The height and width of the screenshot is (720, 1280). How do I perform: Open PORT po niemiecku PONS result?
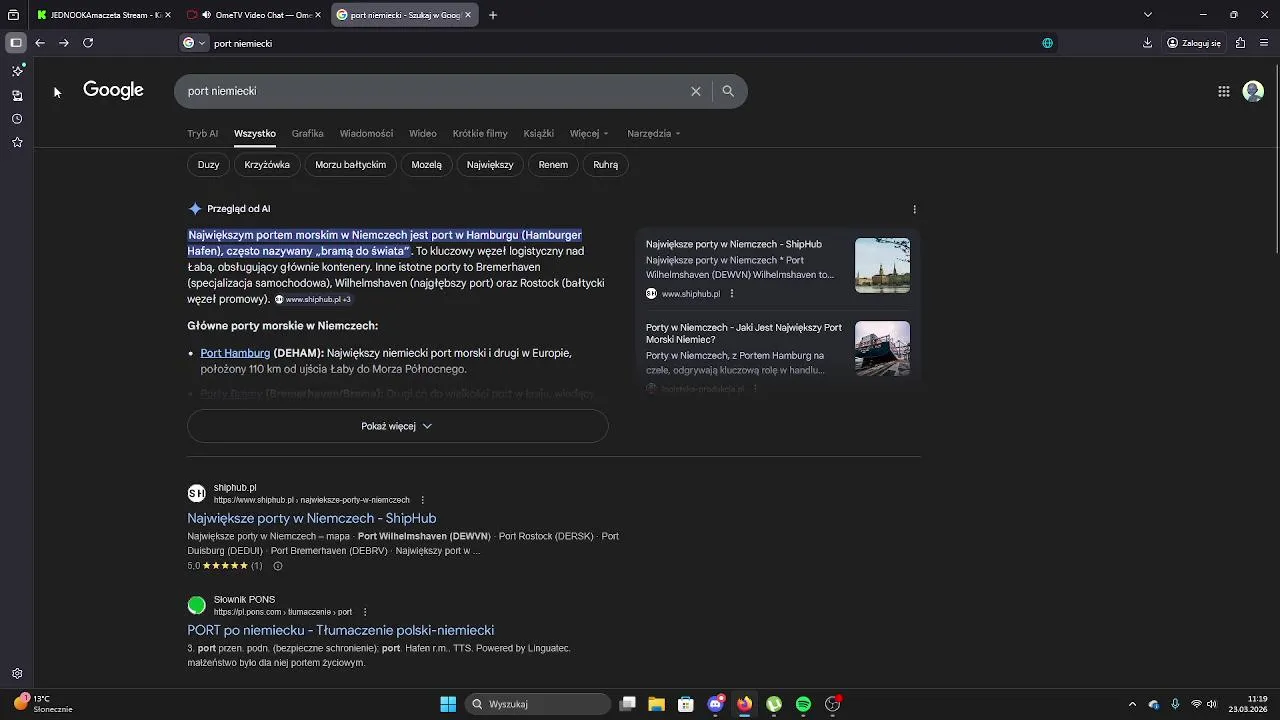(x=341, y=630)
